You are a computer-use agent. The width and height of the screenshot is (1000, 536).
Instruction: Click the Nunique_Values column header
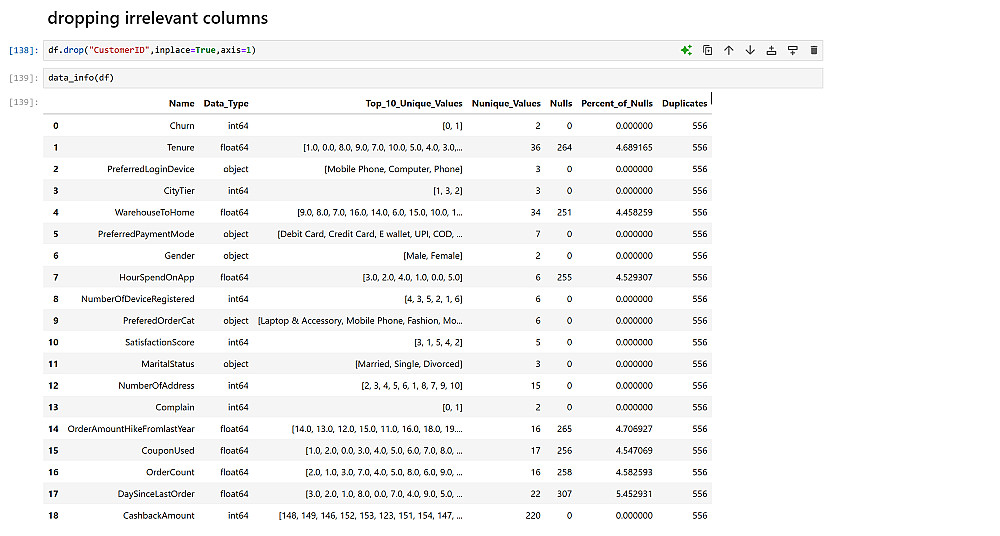coord(506,103)
